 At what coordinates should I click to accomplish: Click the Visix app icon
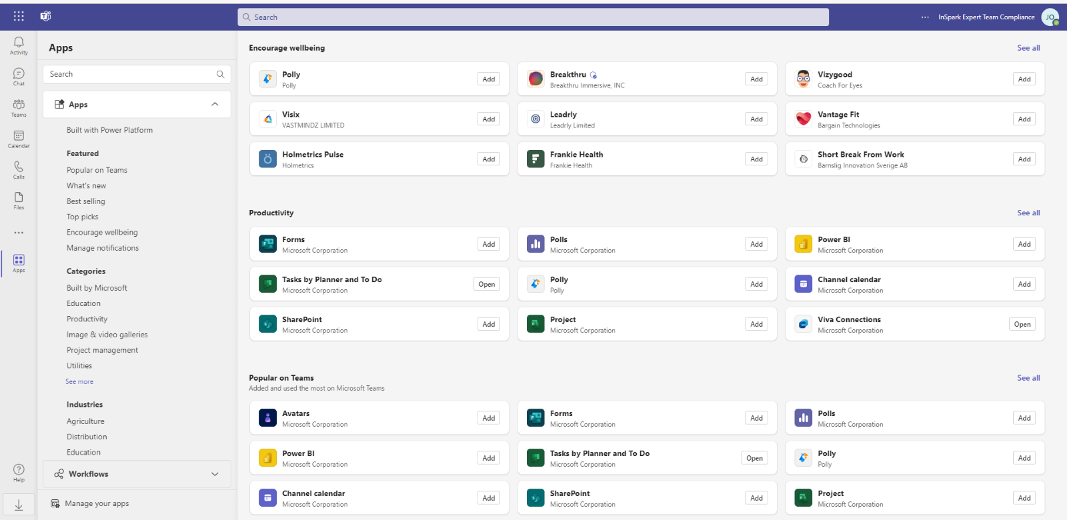coord(268,119)
